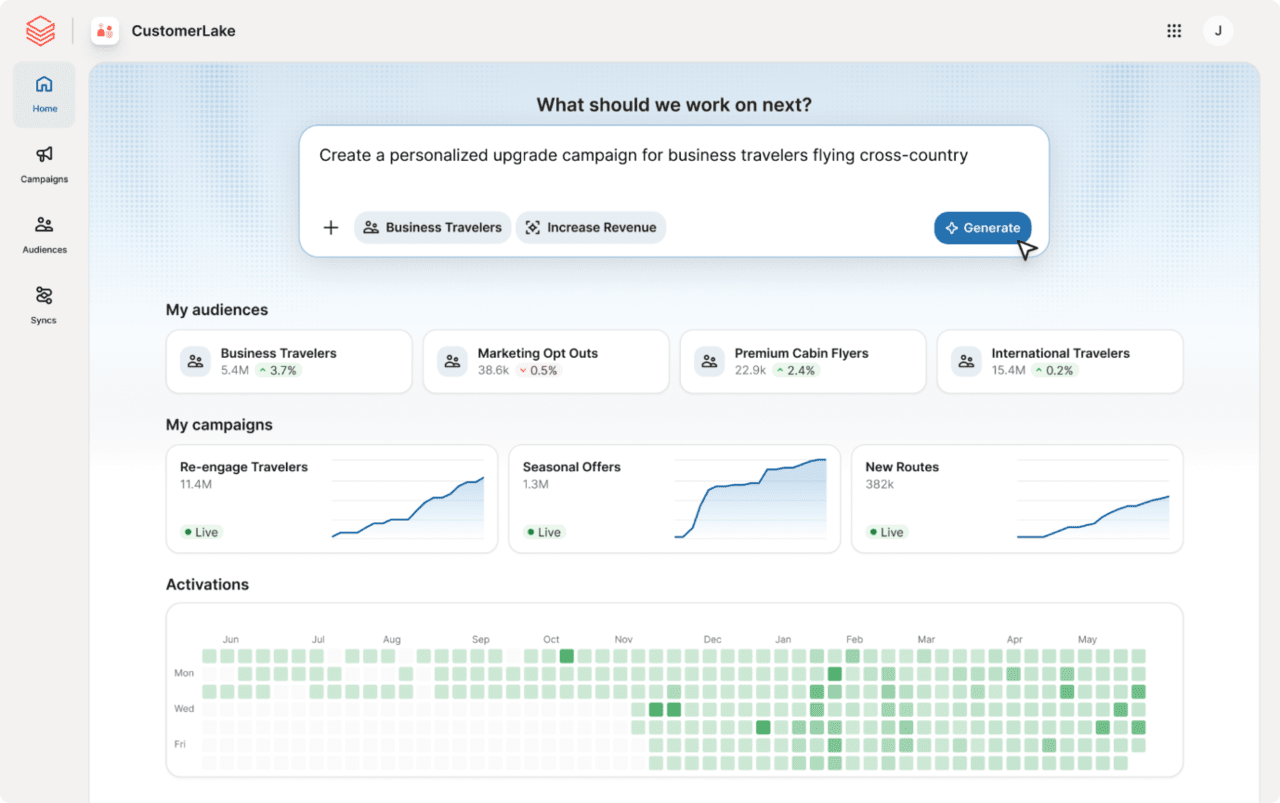
Task: Click the Re-engage Travelers line chart
Action: pos(408,500)
